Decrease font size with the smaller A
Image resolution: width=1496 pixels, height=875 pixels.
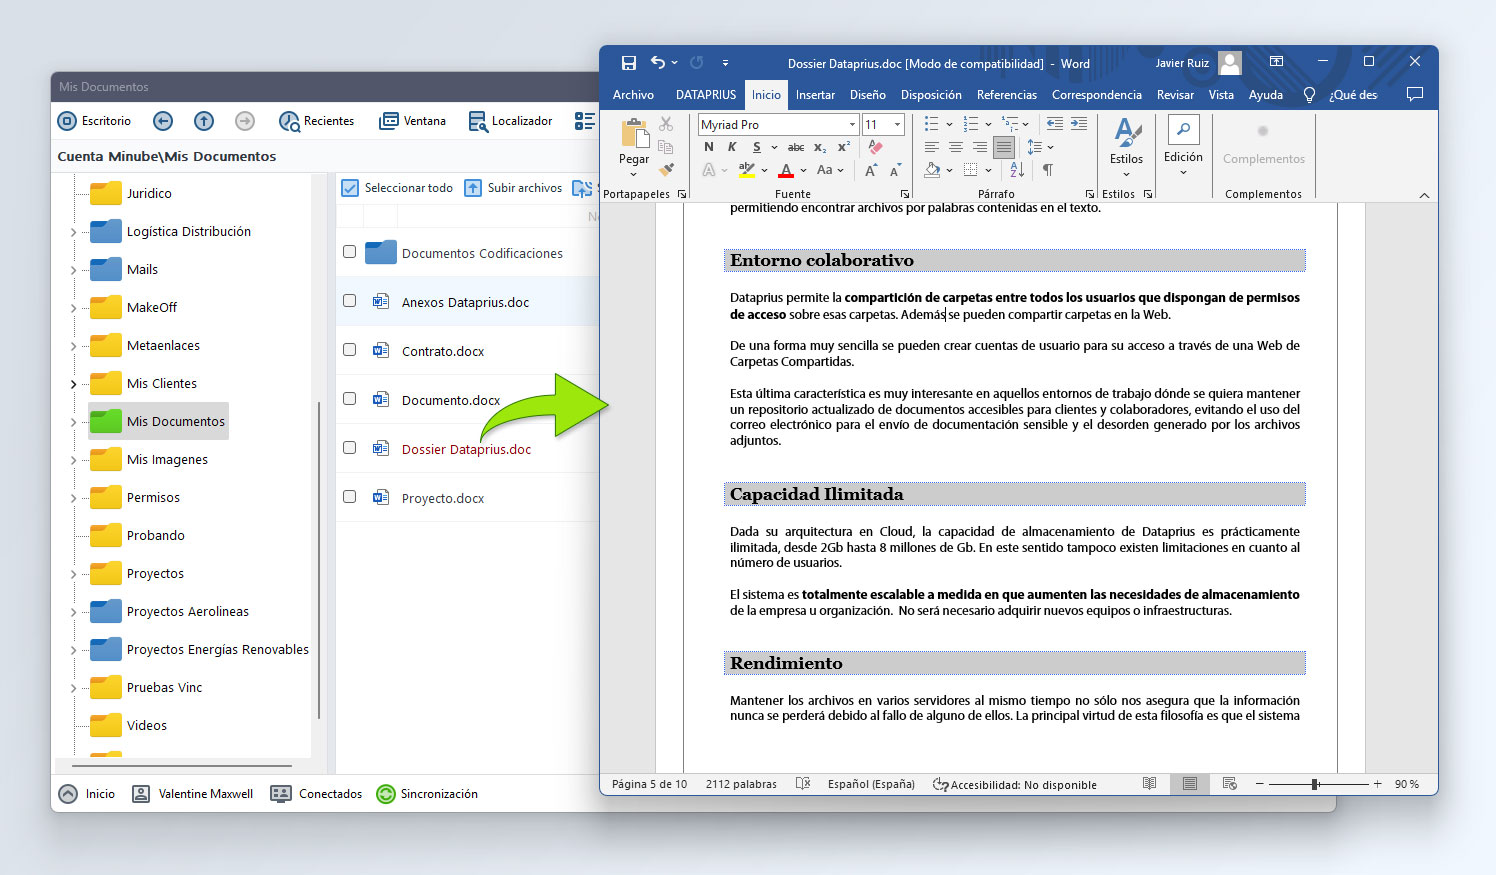click(895, 170)
